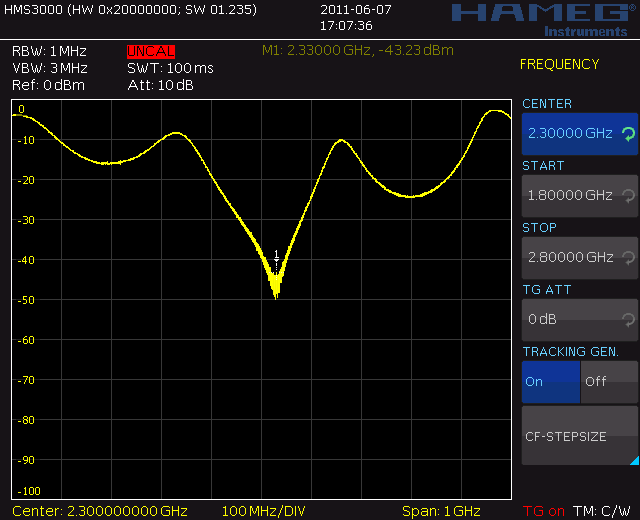Click the rotary knob icon in START field
The width and height of the screenshot is (640, 520).
coord(628,196)
